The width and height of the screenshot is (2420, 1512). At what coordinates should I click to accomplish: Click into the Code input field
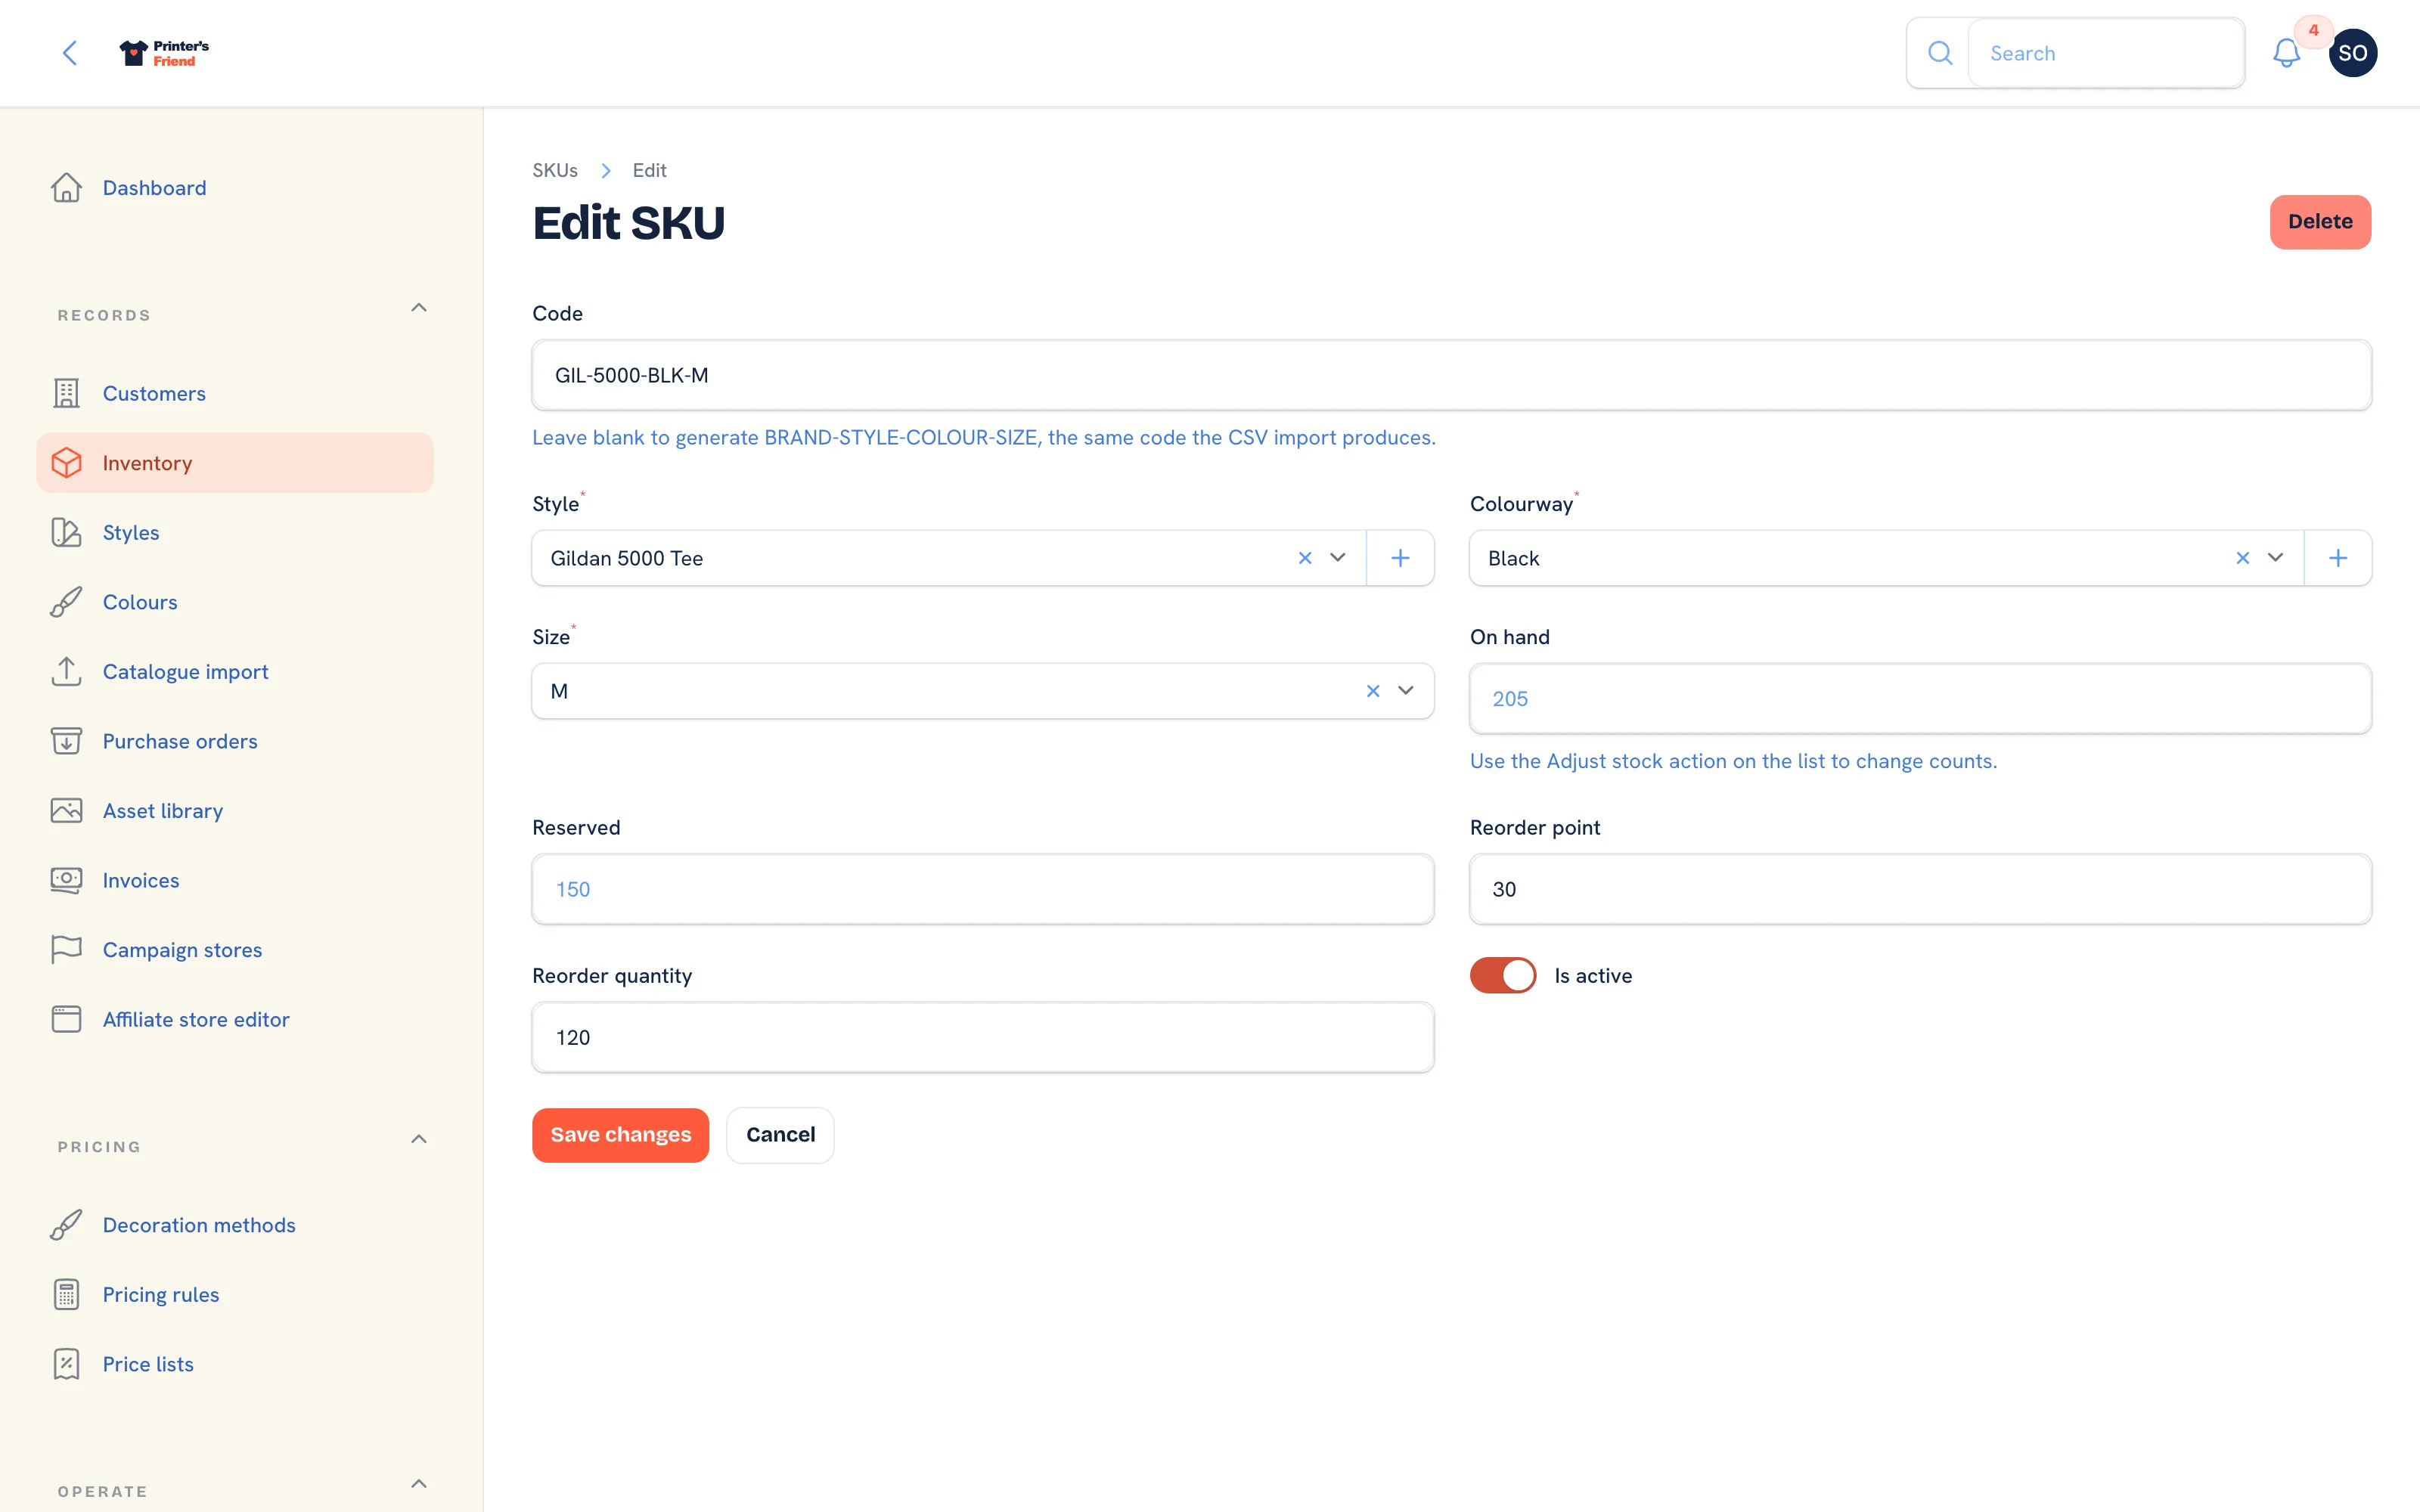pyautogui.click(x=1451, y=375)
